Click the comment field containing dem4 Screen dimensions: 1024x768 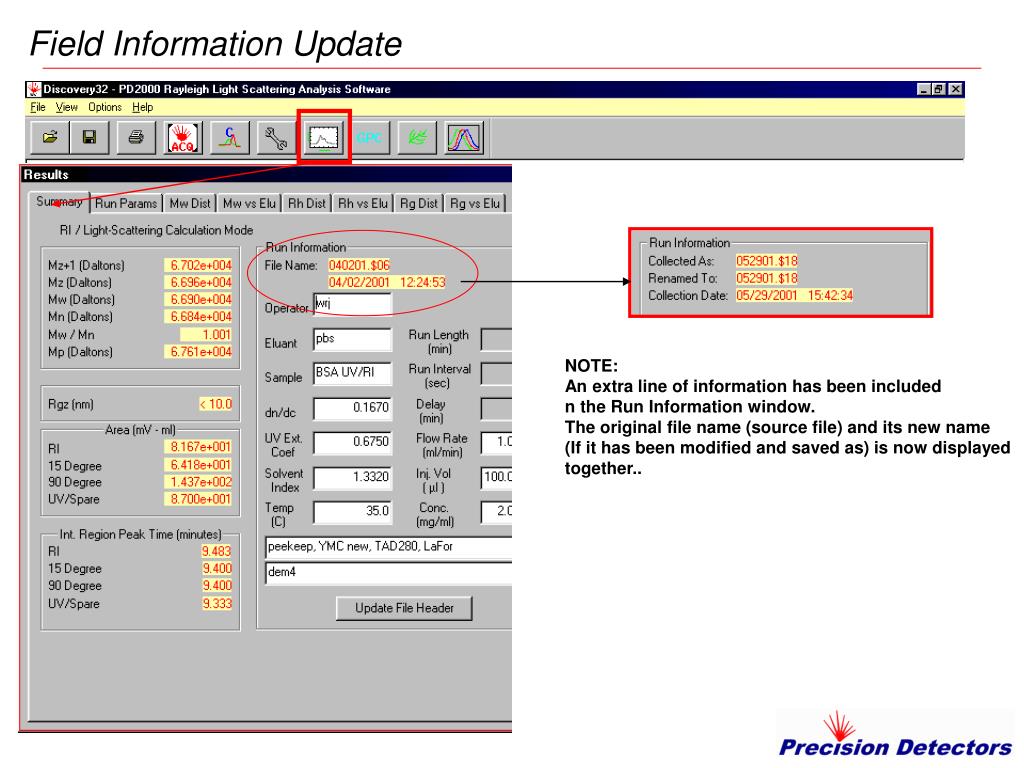[389, 573]
